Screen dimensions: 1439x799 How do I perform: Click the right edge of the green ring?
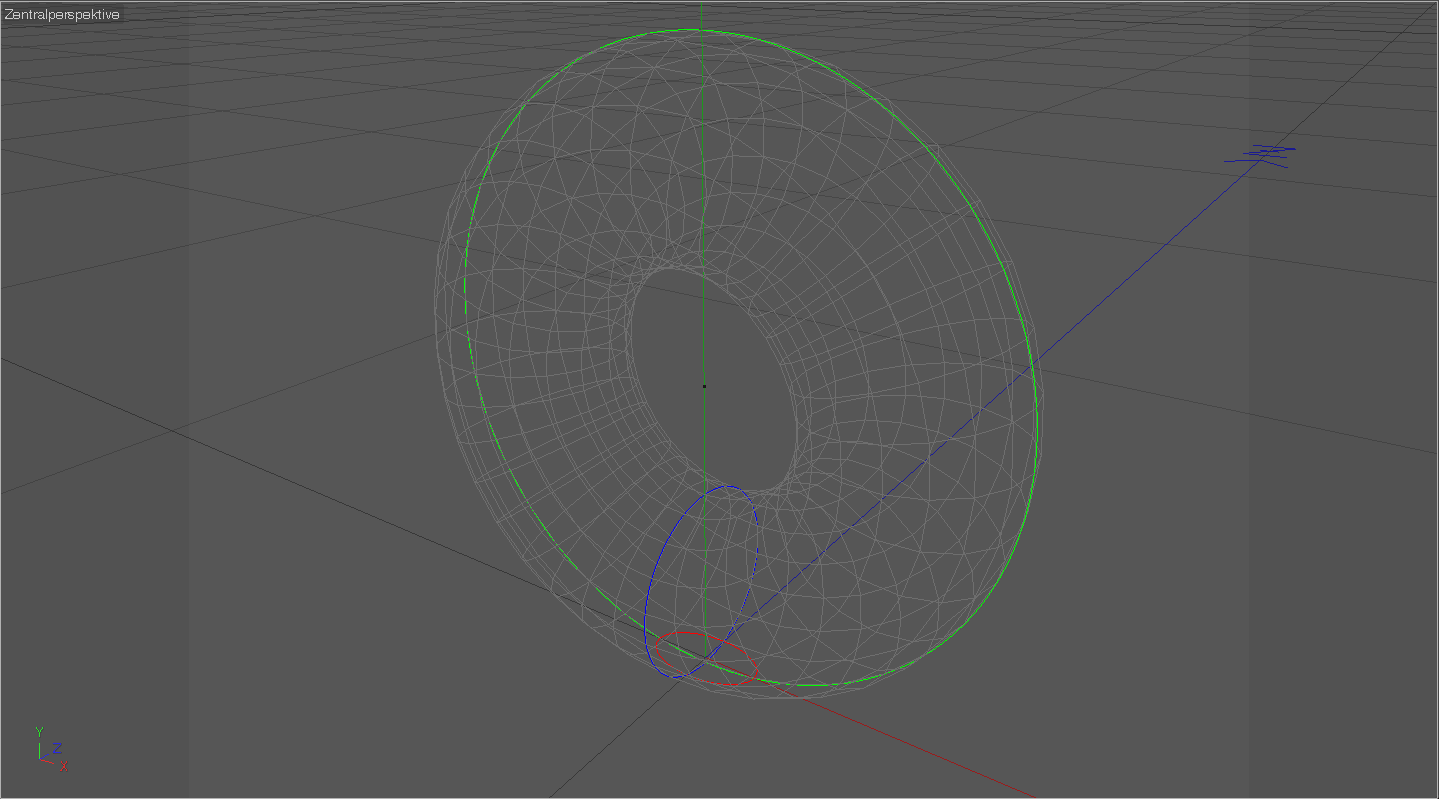1036,400
